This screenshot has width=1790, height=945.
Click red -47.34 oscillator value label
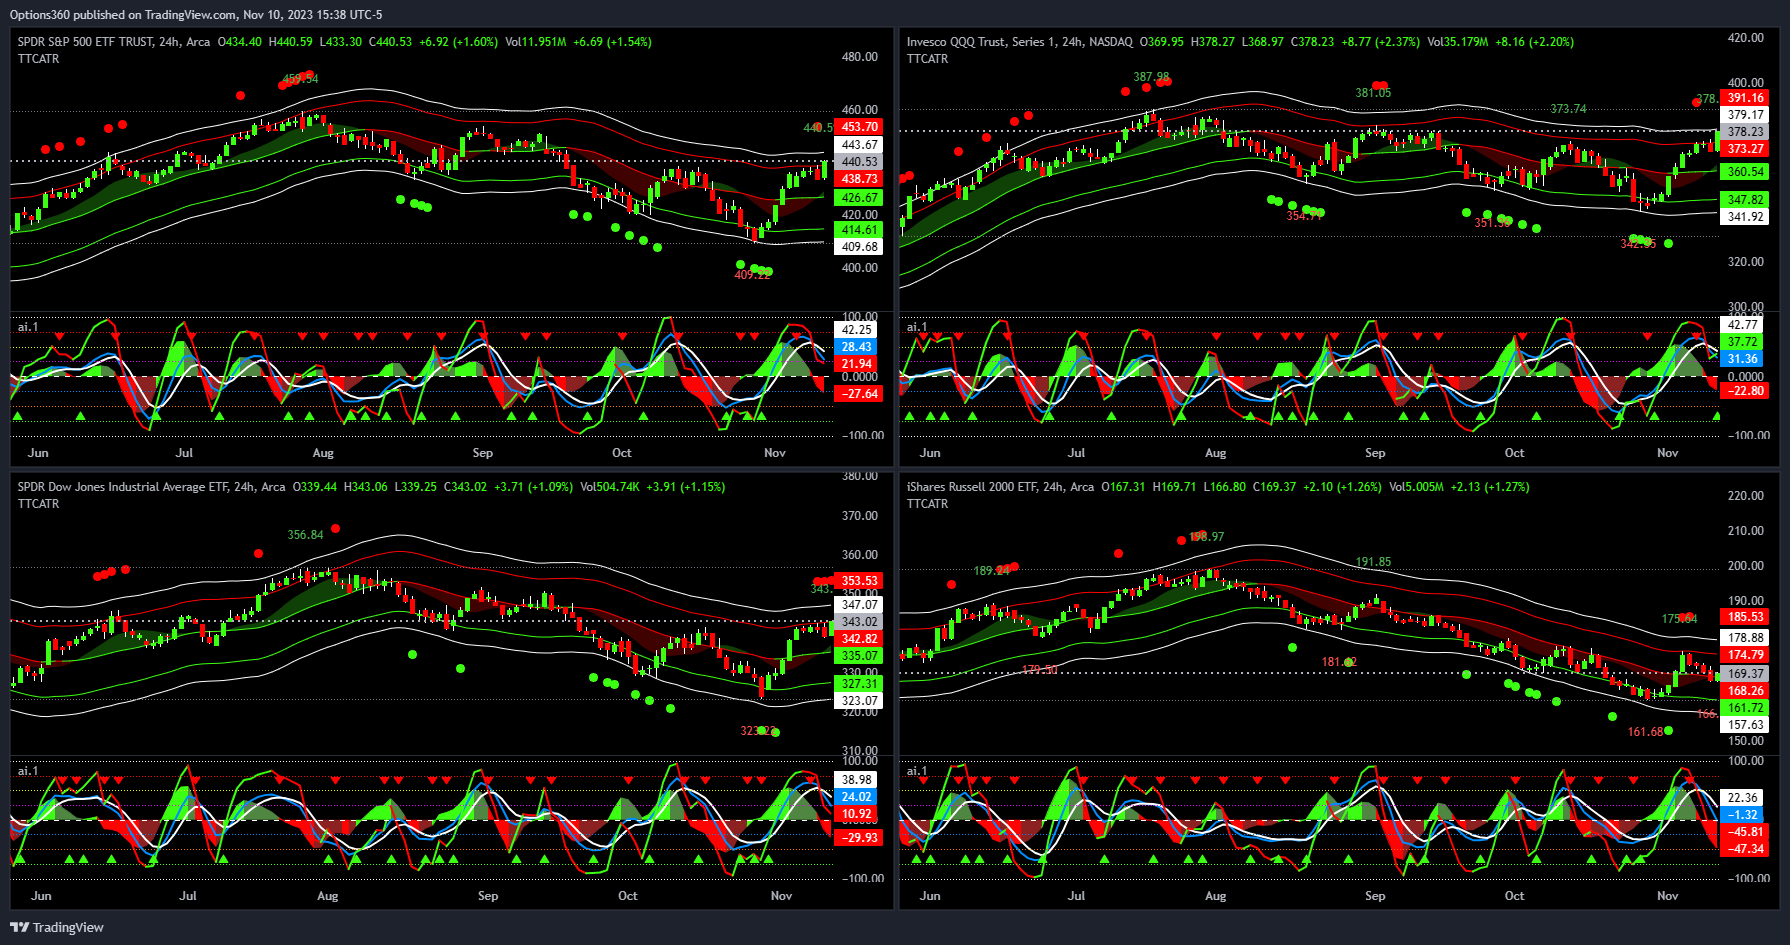click(x=1746, y=849)
